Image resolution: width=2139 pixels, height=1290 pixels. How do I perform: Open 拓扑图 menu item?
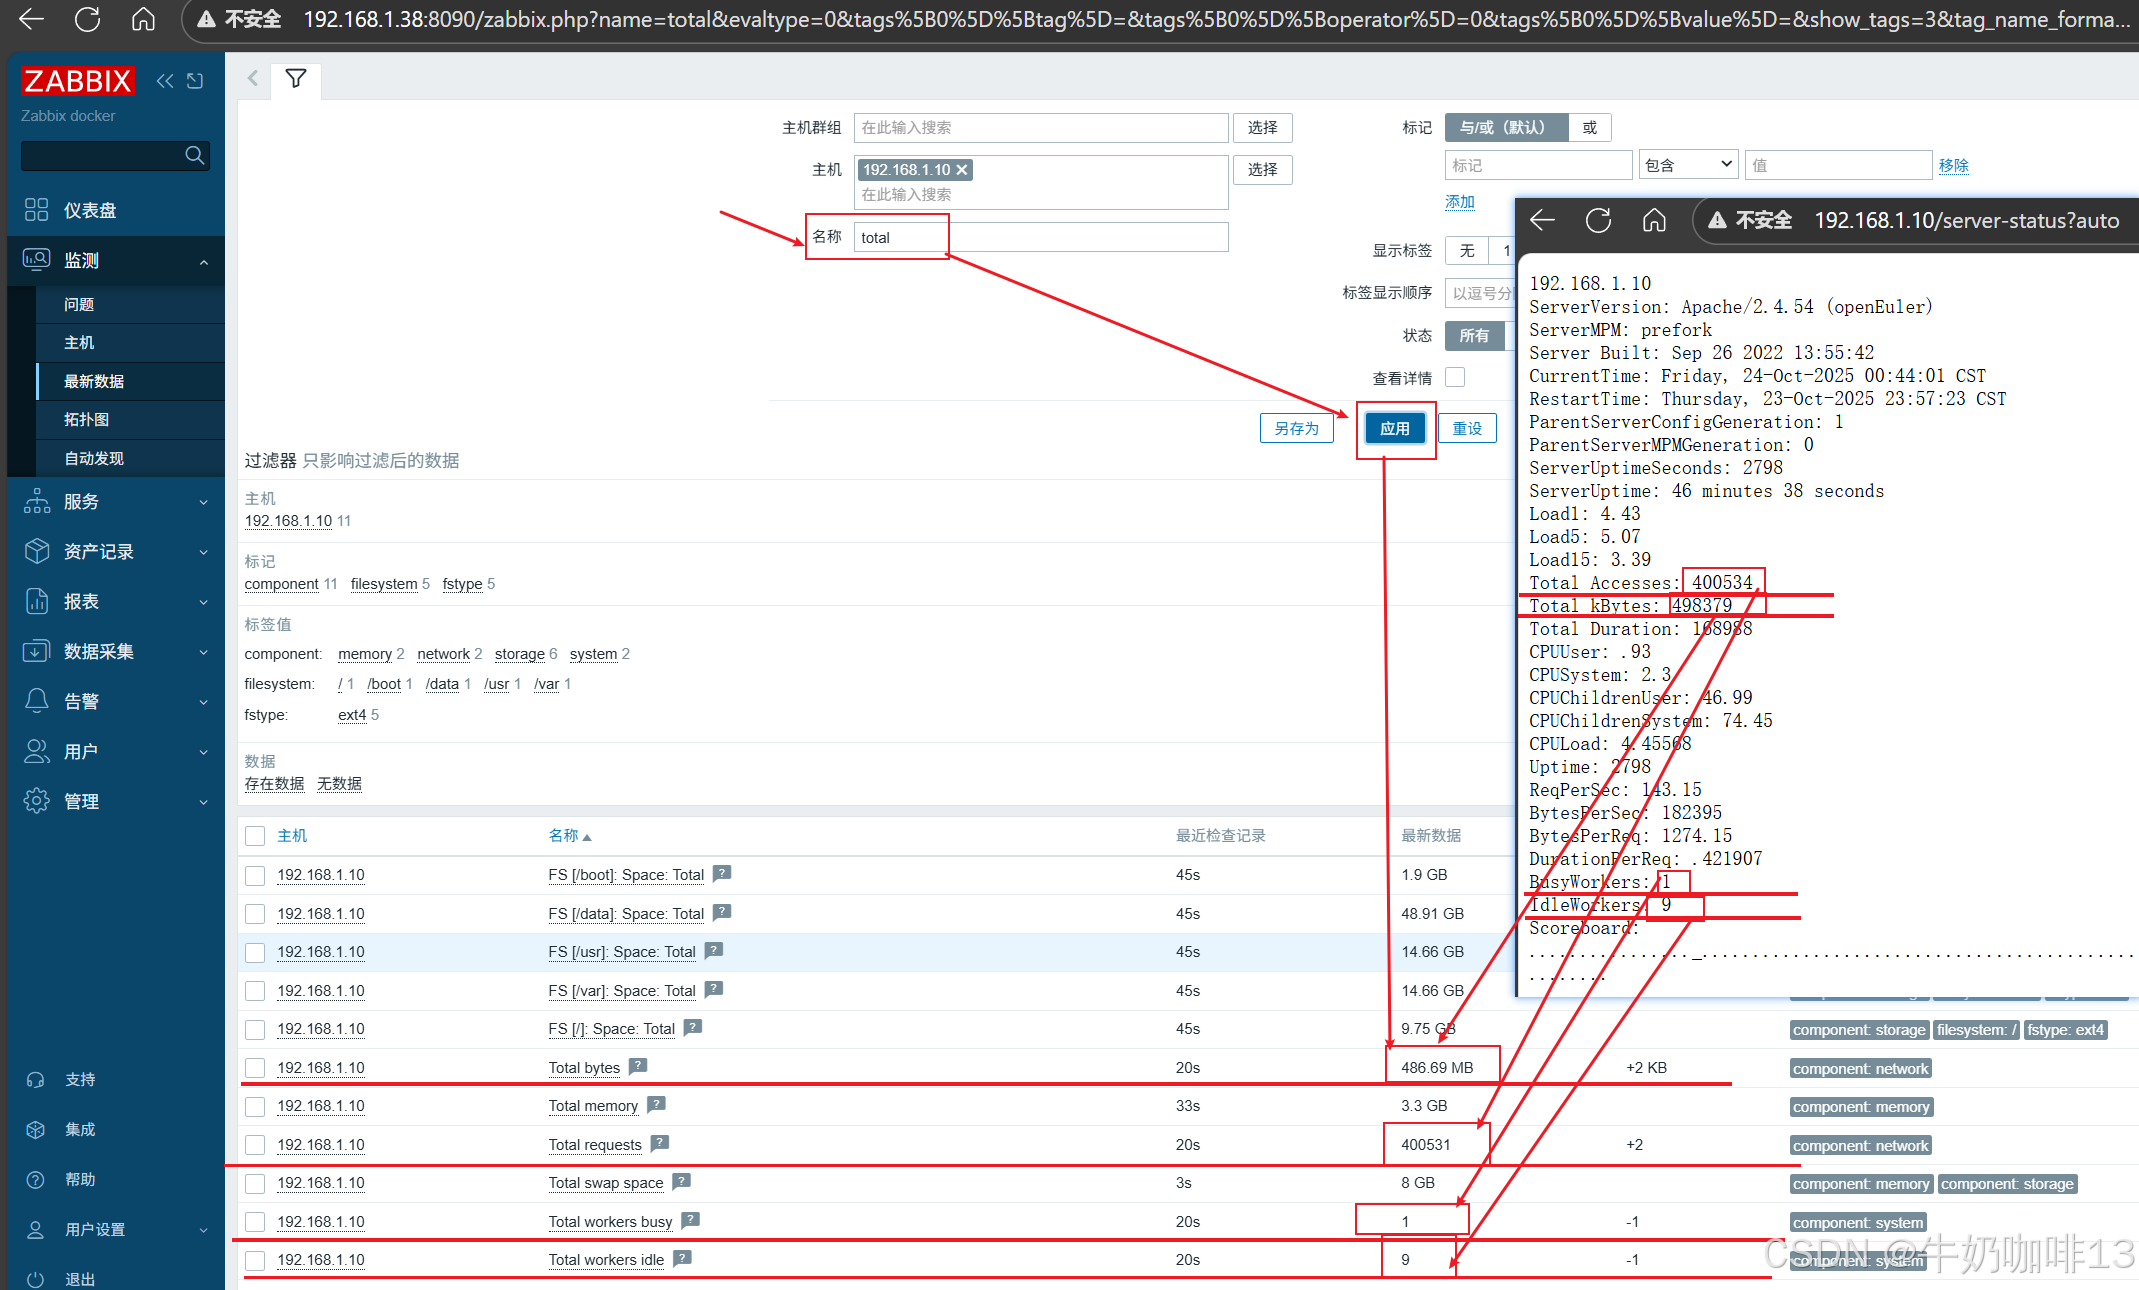(86, 419)
